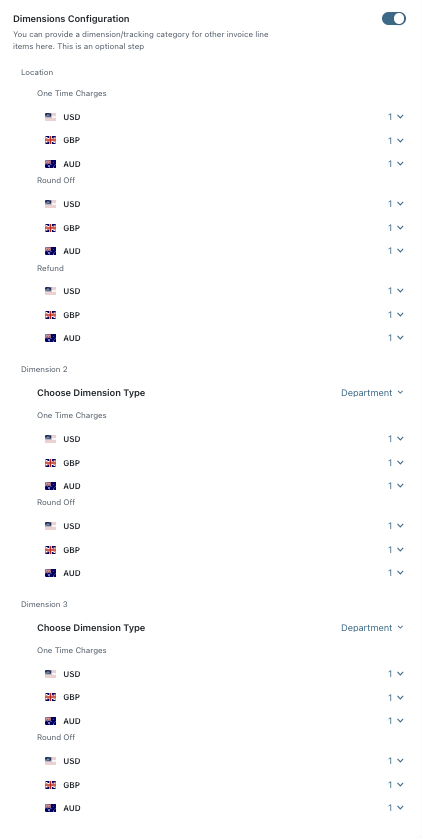Open Dimension 3 Department type dropdown

coord(372,628)
